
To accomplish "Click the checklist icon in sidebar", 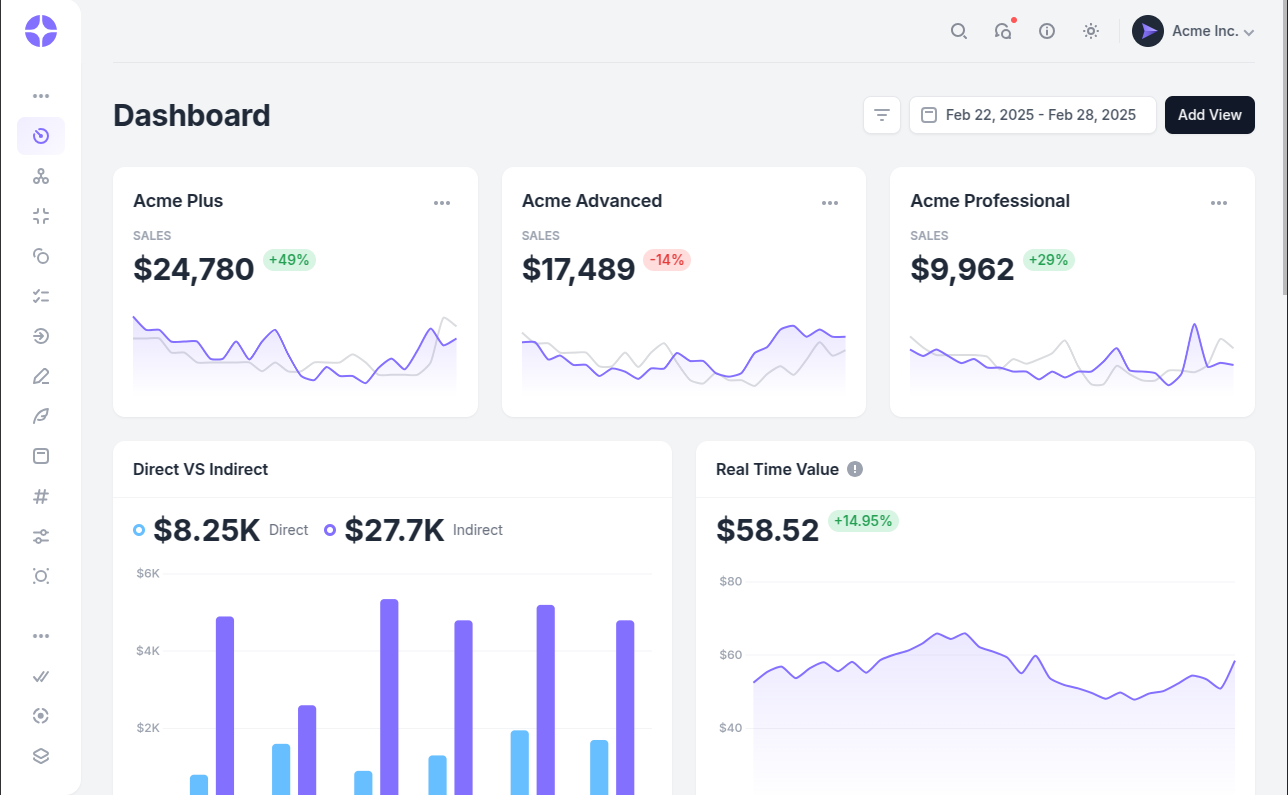I will pos(41,296).
